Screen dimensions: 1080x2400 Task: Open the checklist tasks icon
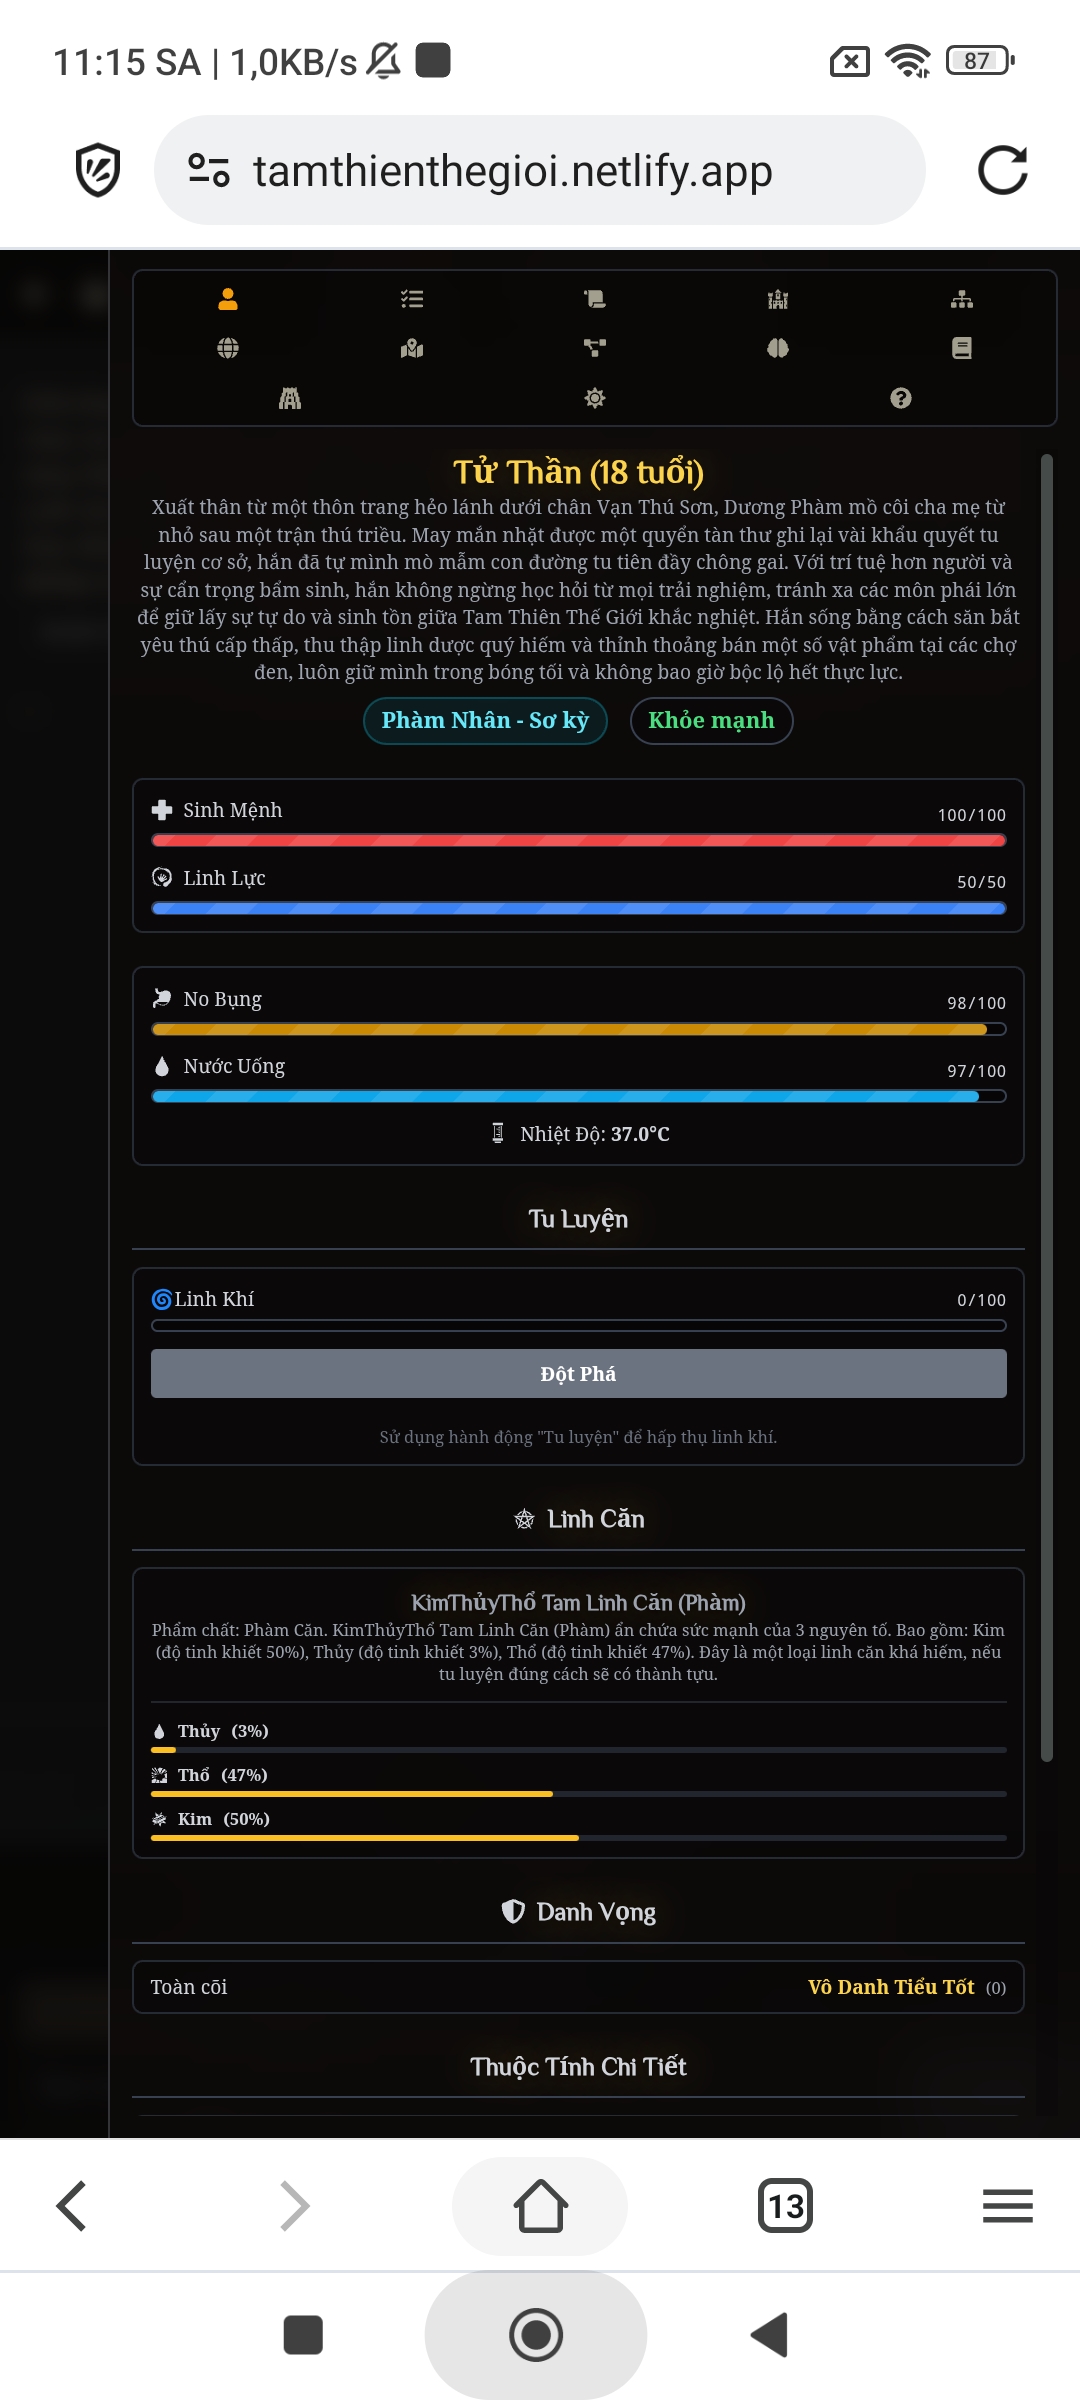pos(412,299)
